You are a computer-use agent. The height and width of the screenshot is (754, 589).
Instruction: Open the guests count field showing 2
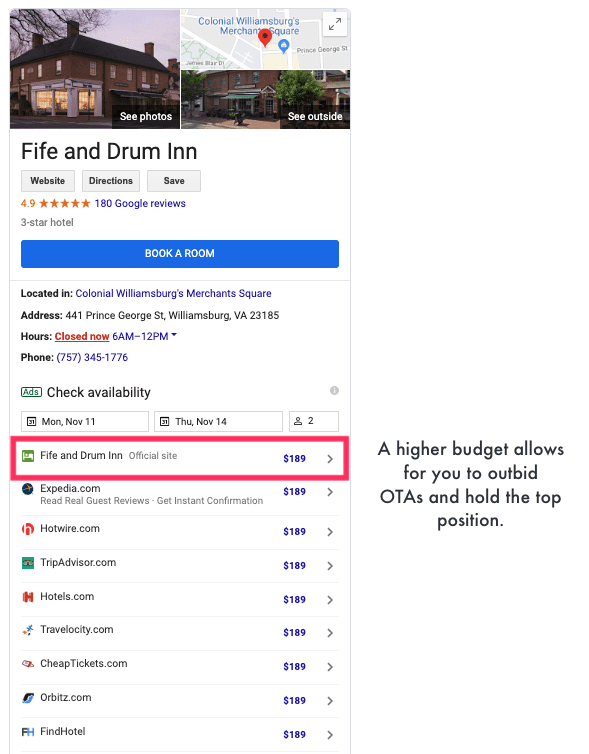(x=314, y=422)
